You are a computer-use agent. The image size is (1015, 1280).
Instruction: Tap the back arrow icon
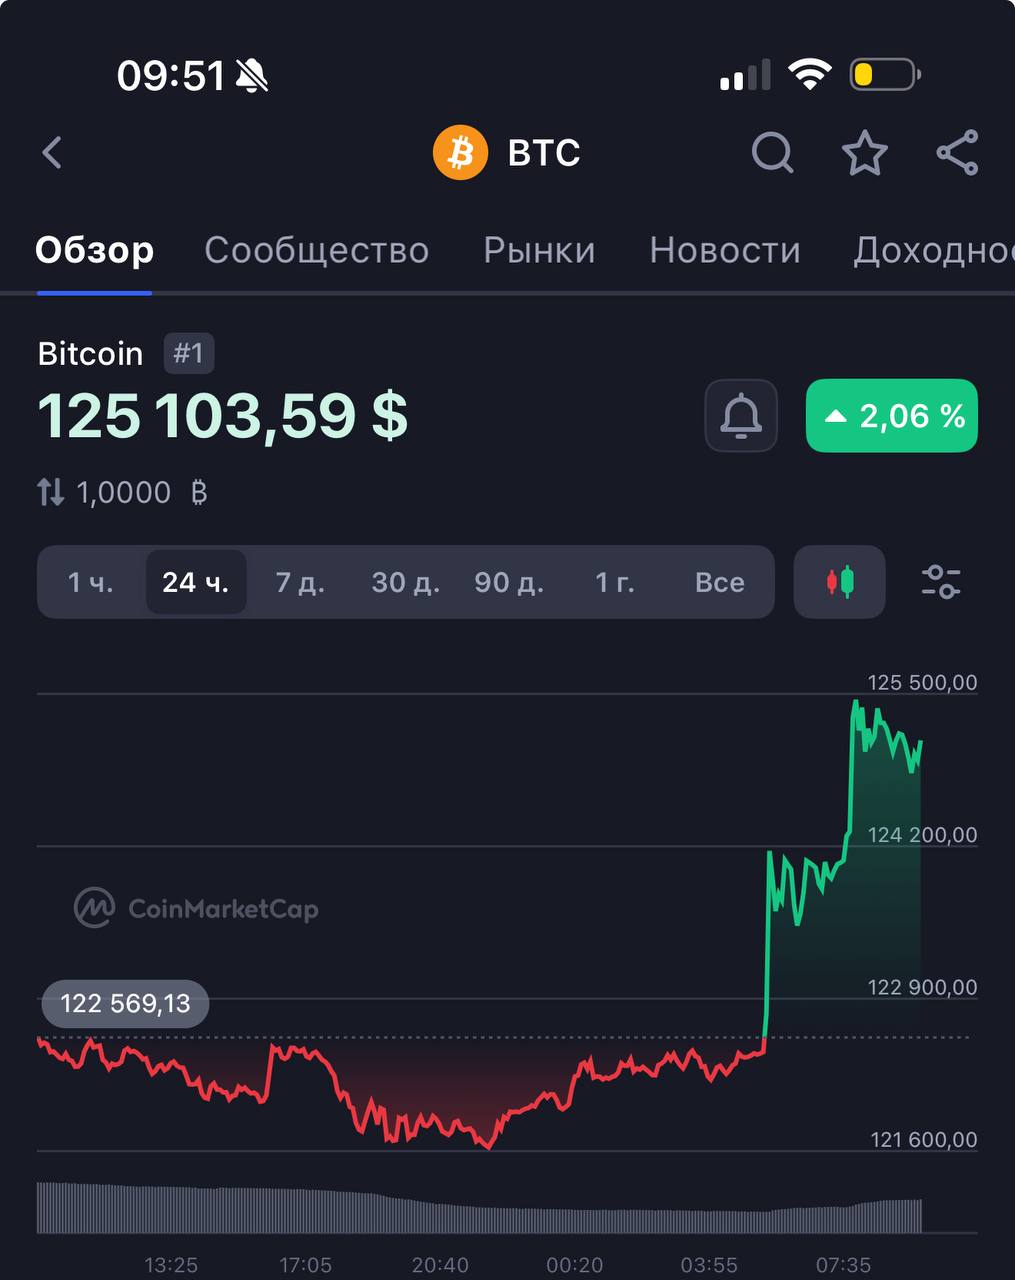click(53, 153)
